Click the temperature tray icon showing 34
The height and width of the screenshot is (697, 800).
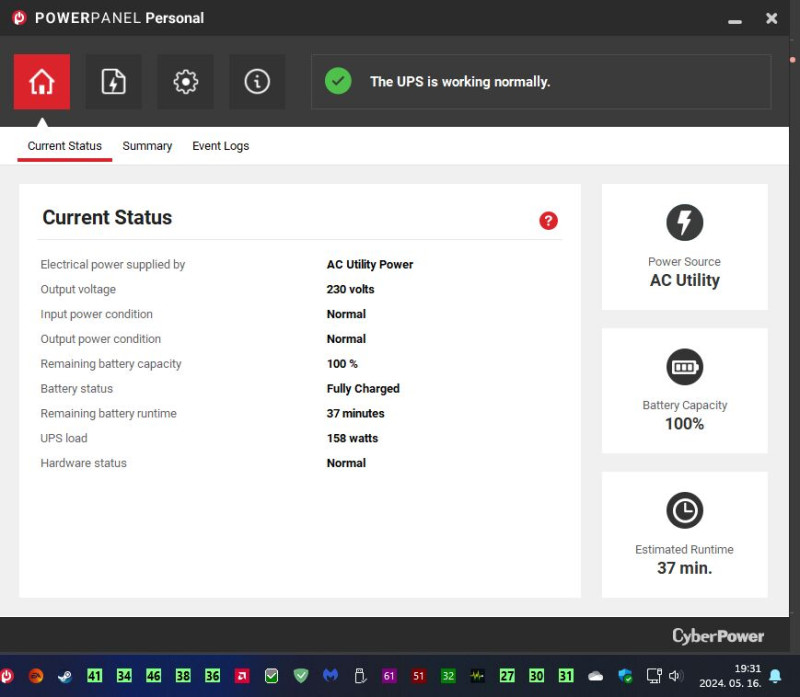(124, 676)
